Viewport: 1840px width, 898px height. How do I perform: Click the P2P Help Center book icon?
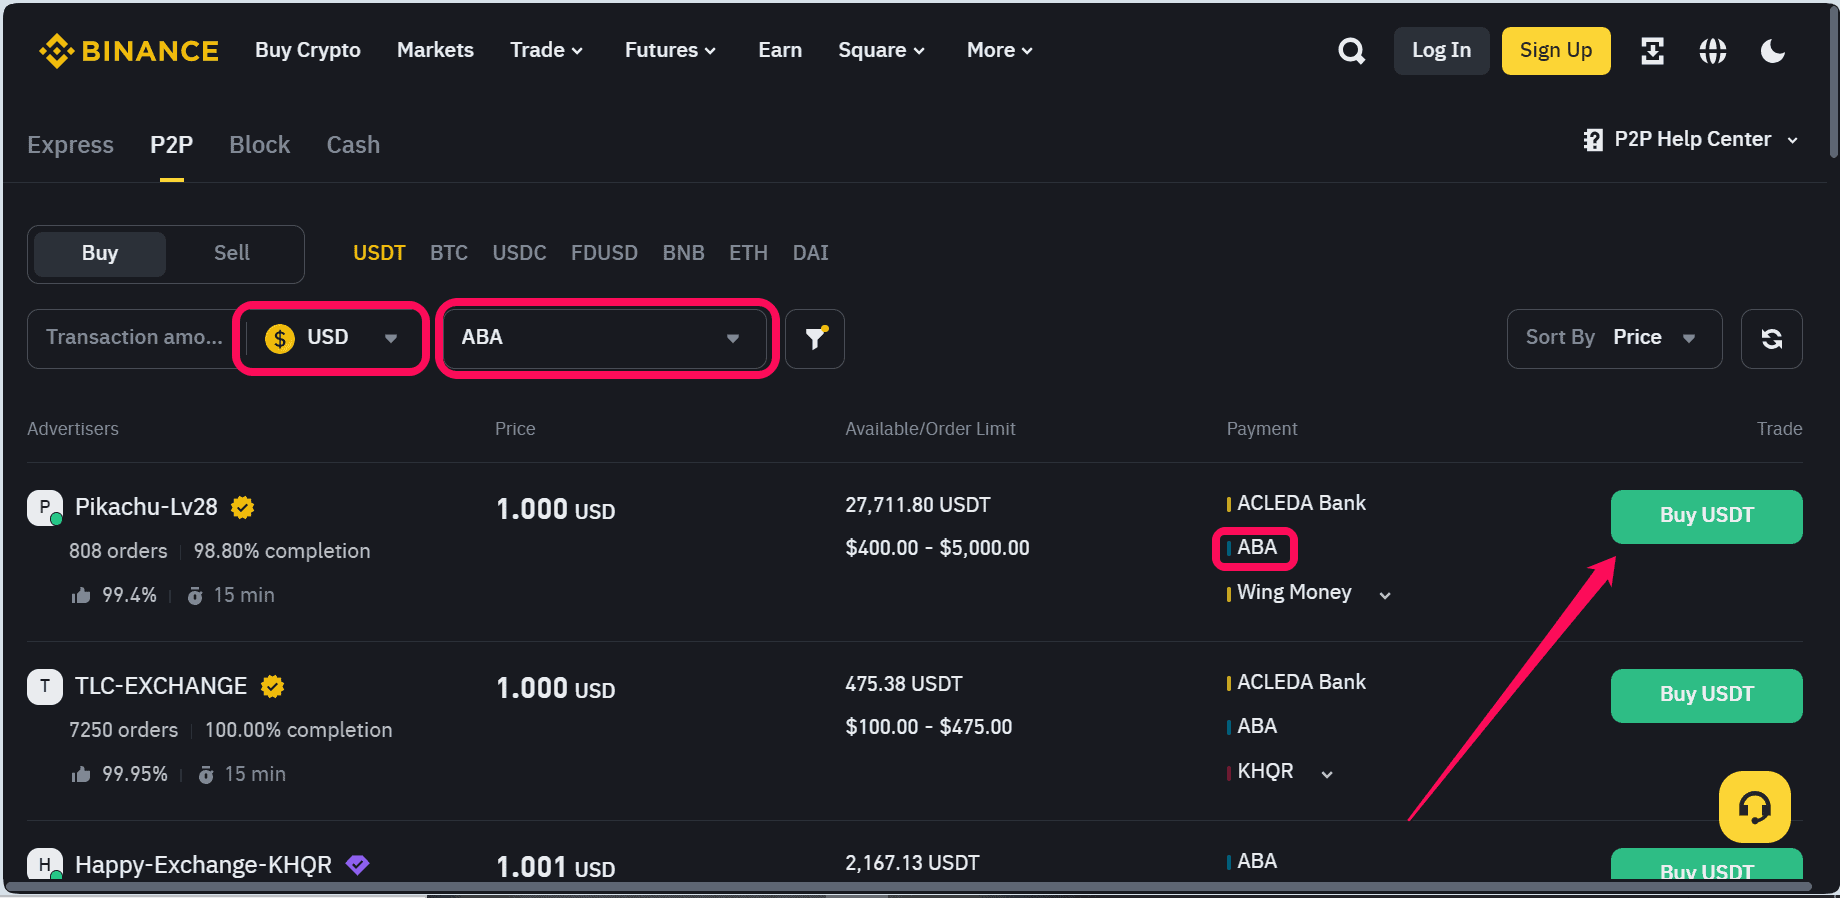click(1593, 140)
